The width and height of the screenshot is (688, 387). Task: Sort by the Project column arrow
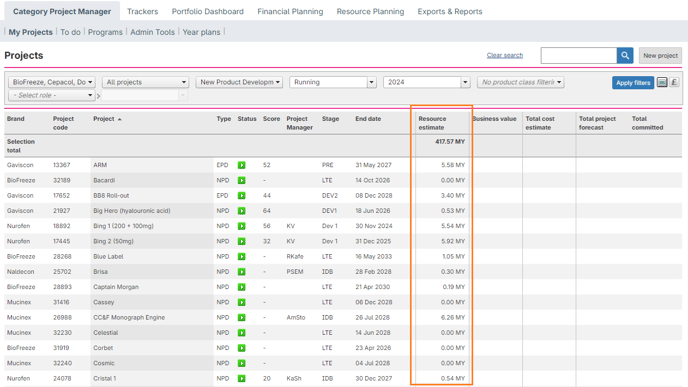[120, 119]
